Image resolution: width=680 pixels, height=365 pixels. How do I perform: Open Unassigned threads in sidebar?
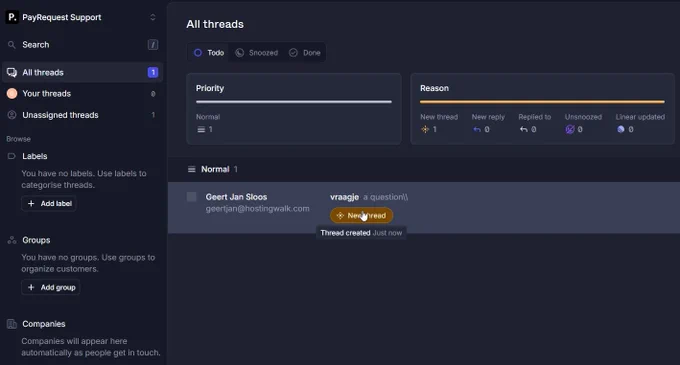tap(82, 115)
